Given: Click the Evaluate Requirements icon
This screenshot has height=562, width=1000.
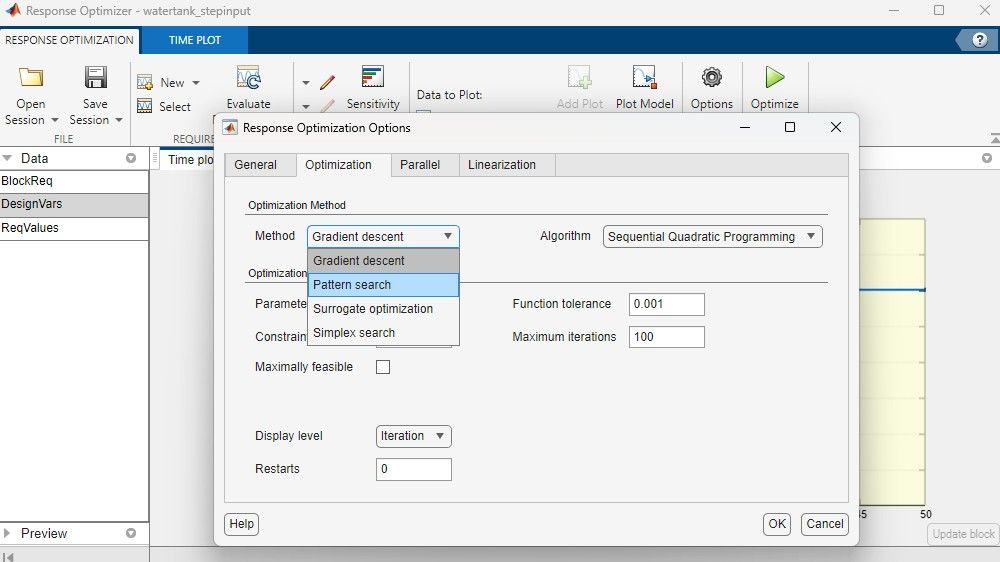Looking at the screenshot, I should tap(248, 80).
